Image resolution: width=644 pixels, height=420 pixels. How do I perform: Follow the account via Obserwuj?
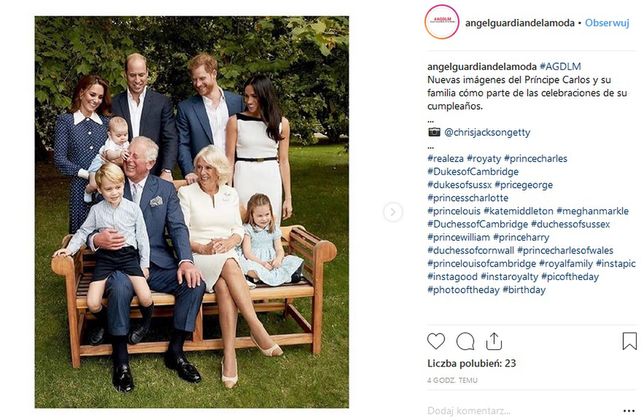point(607,23)
